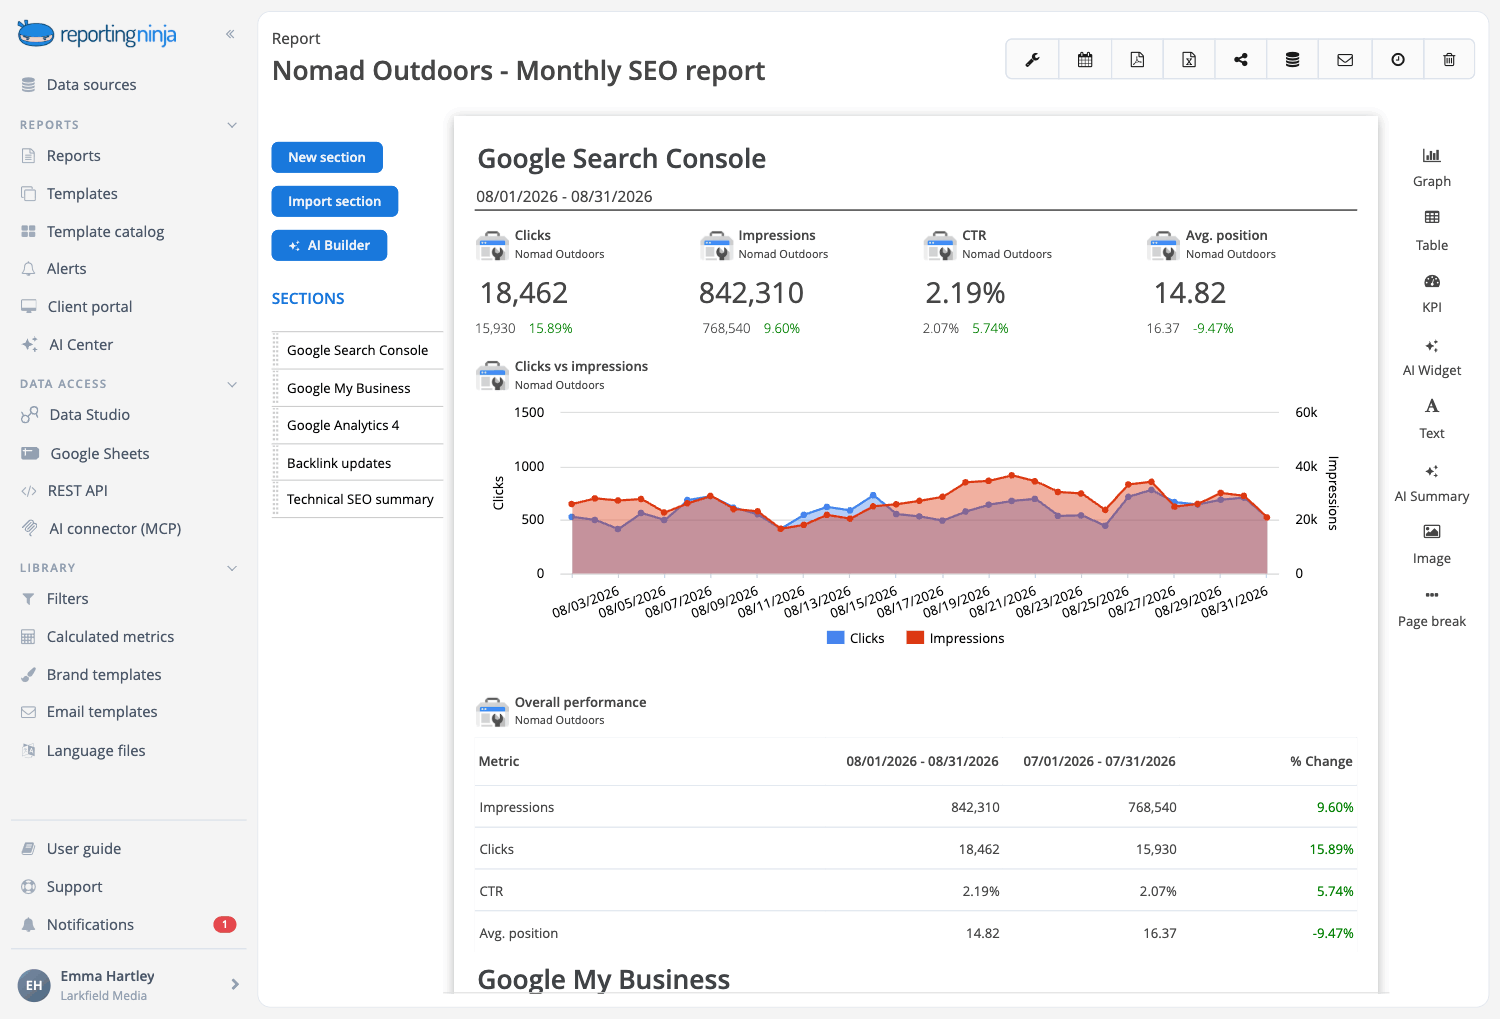Click the Overall performance widget source icon
The width and height of the screenshot is (1500, 1019).
[x=493, y=711]
